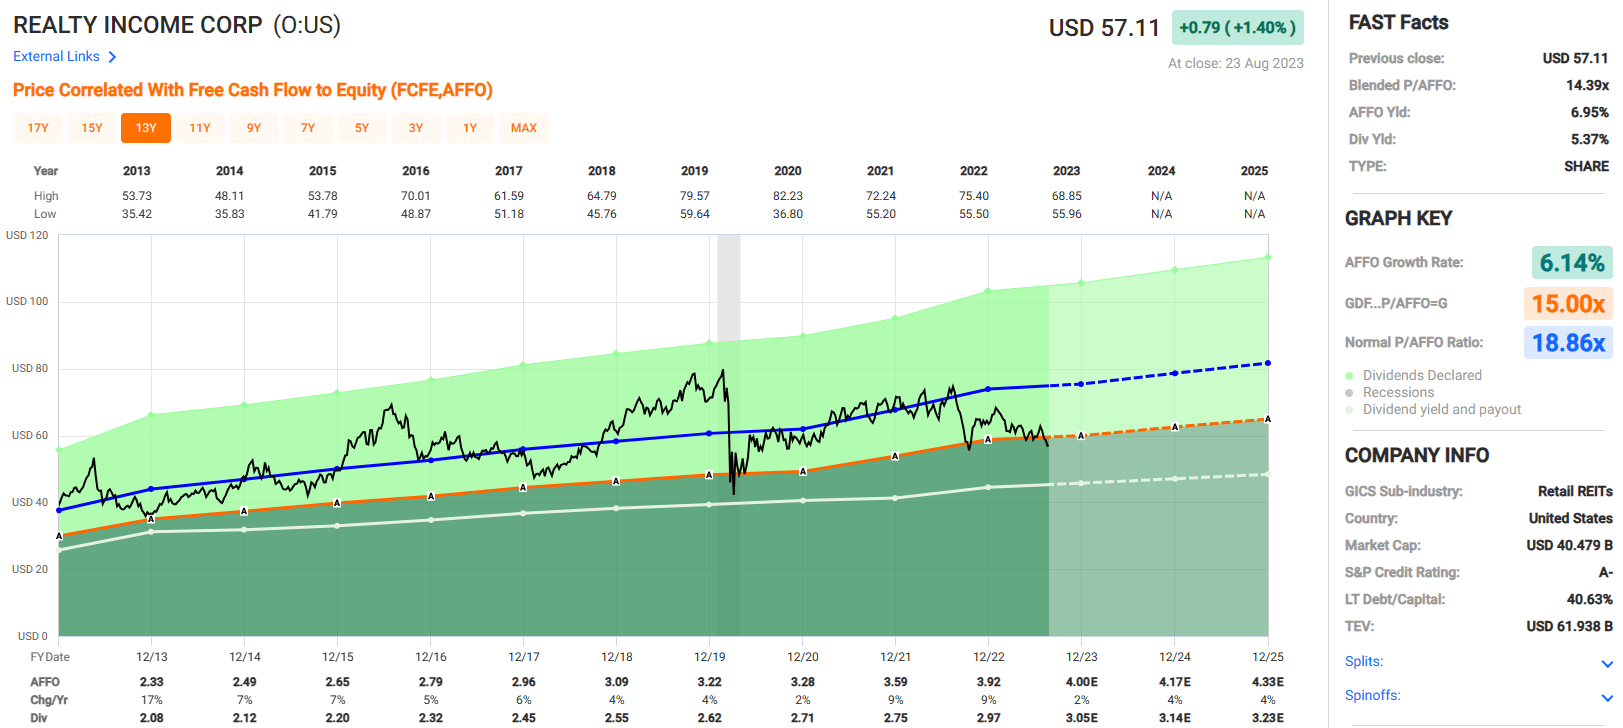Click the FAST Facts heading
The height and width of the screenshot is (728, 1623).
tap(1398, 22)
